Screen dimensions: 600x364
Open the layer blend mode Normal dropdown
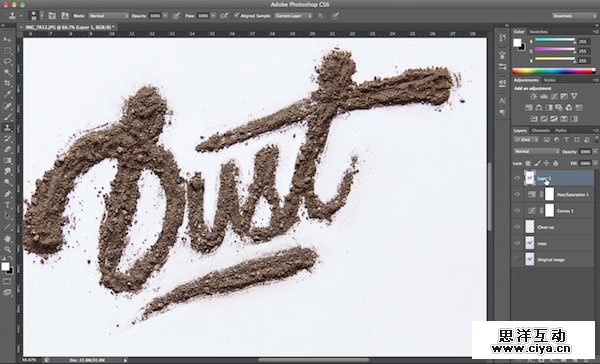coord(536,152)
